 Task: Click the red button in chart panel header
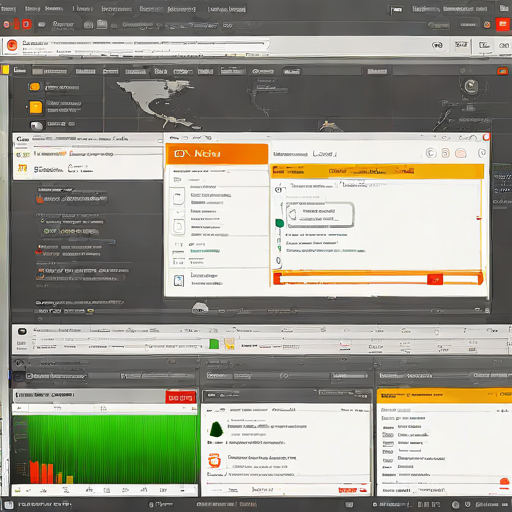point(181,397)
